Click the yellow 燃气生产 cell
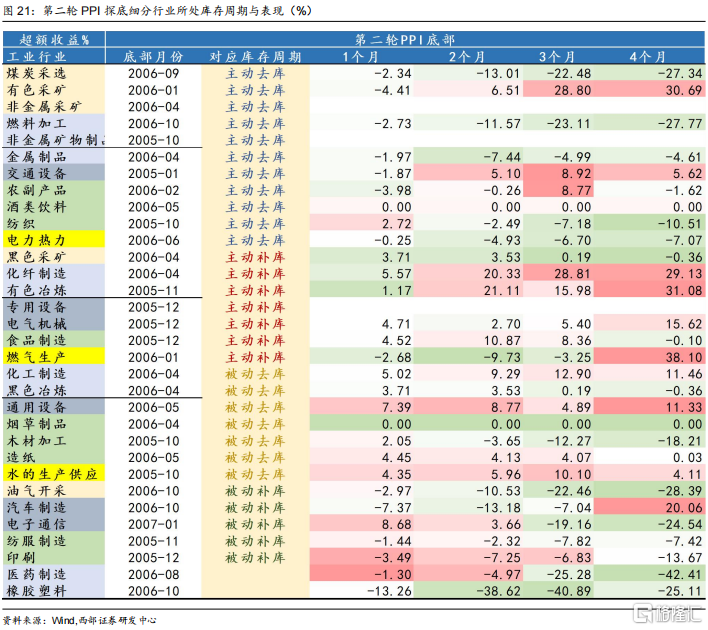The image size is (708, 630). [x=54, y=357]
